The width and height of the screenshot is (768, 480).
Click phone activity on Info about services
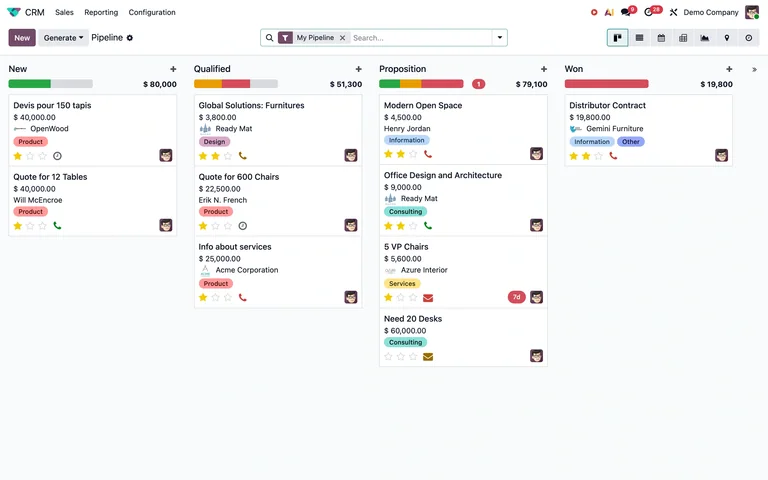tap(242, 297)
